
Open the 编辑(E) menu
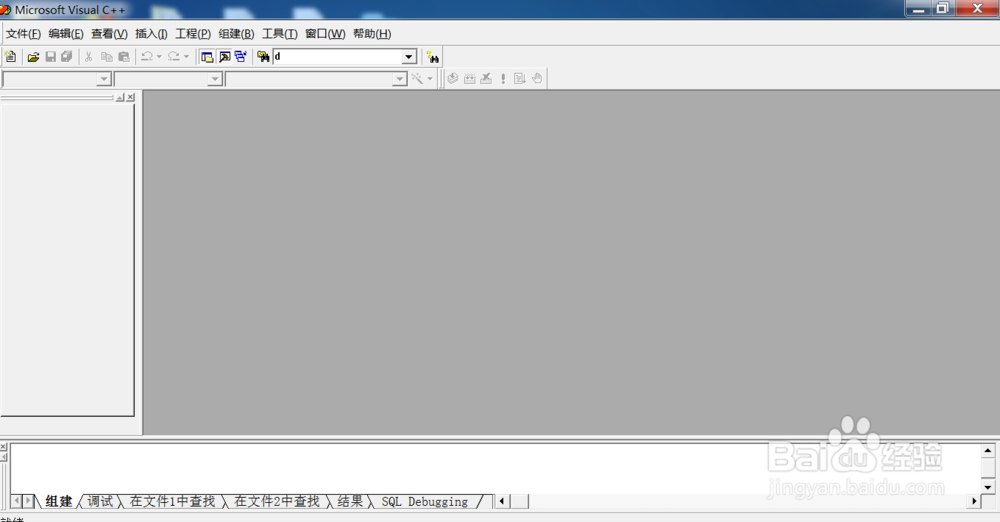(66, 34)
